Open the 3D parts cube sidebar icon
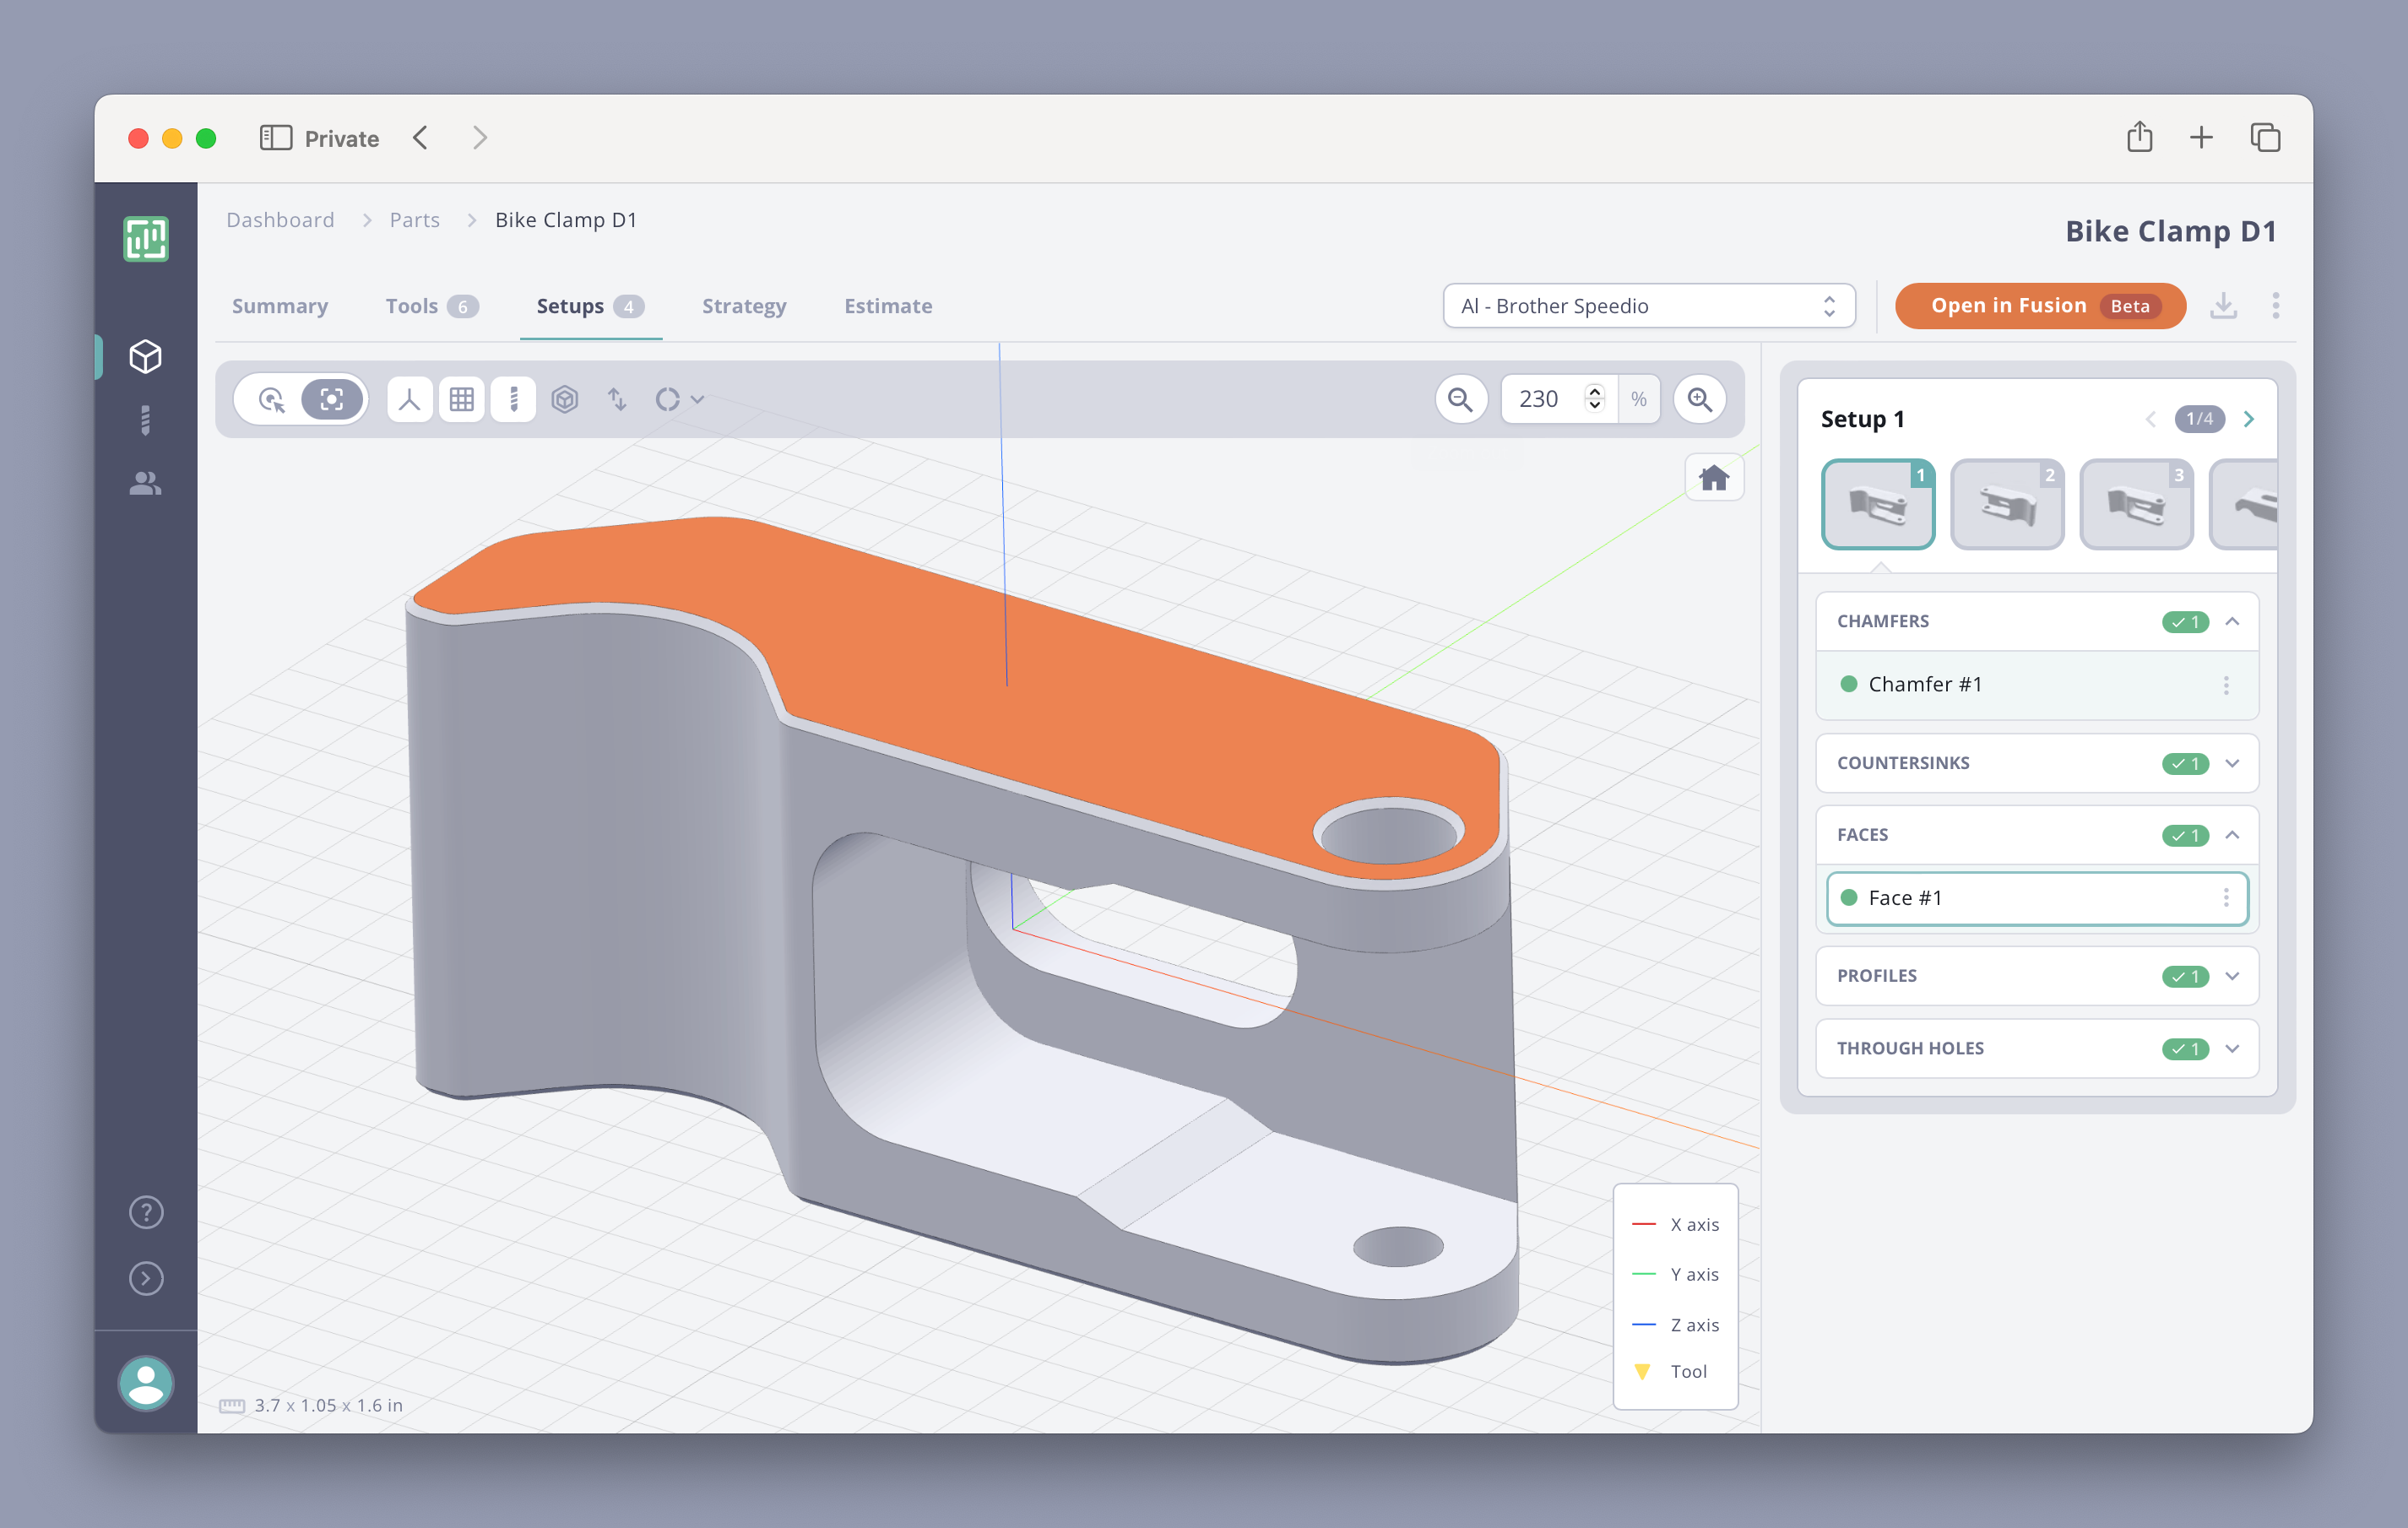Image resolution: width=2408 pixels, height=1528 pixels. coord(146,357)
